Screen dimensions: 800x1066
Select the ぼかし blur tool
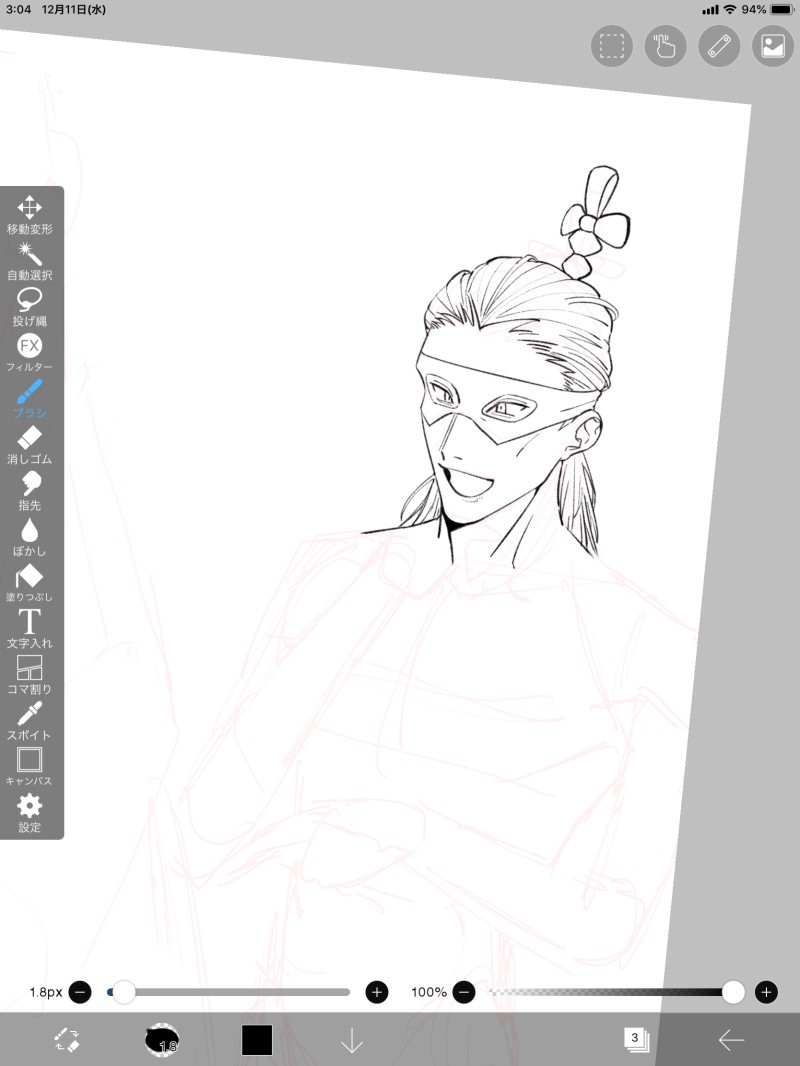[x=29, y=536]
